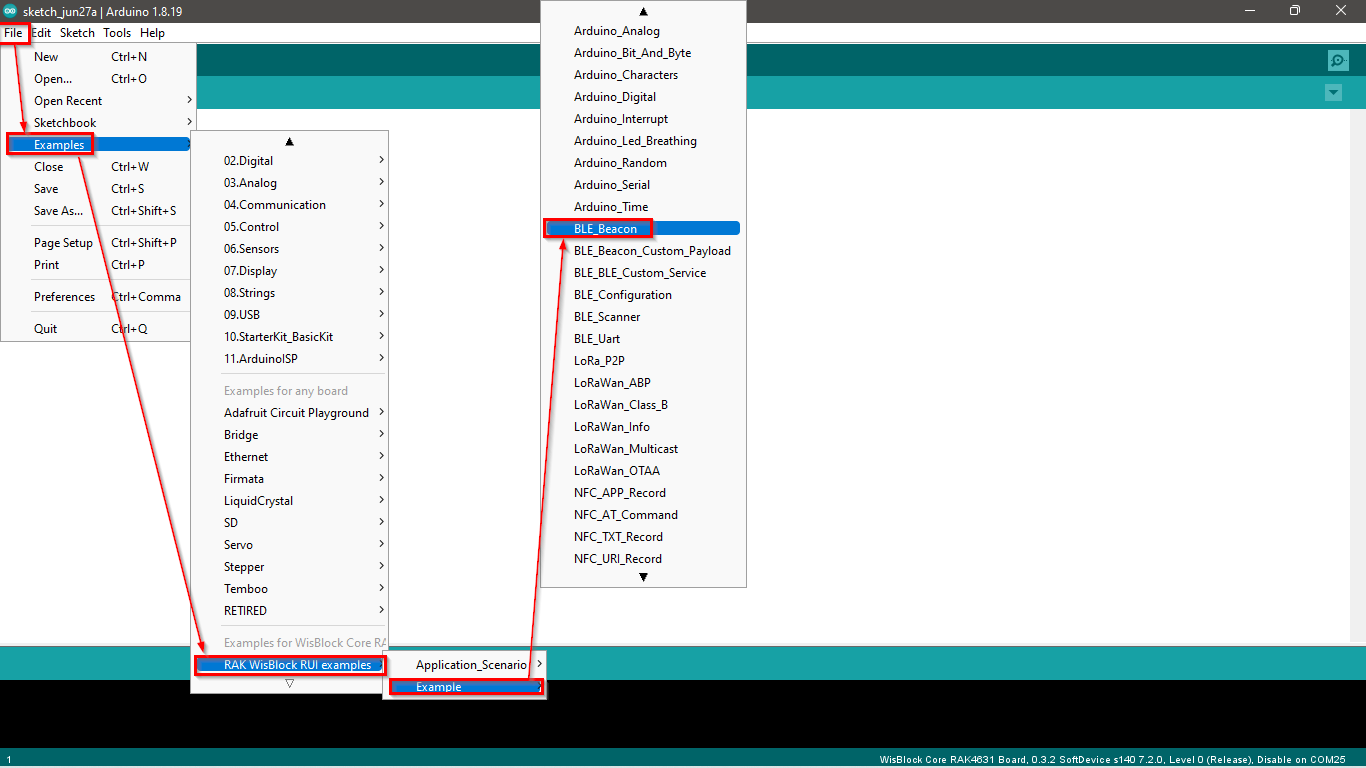Open the Edit menu
Image resolution: width=1366 pixels, height=768 pixels.
click(41, 33)
